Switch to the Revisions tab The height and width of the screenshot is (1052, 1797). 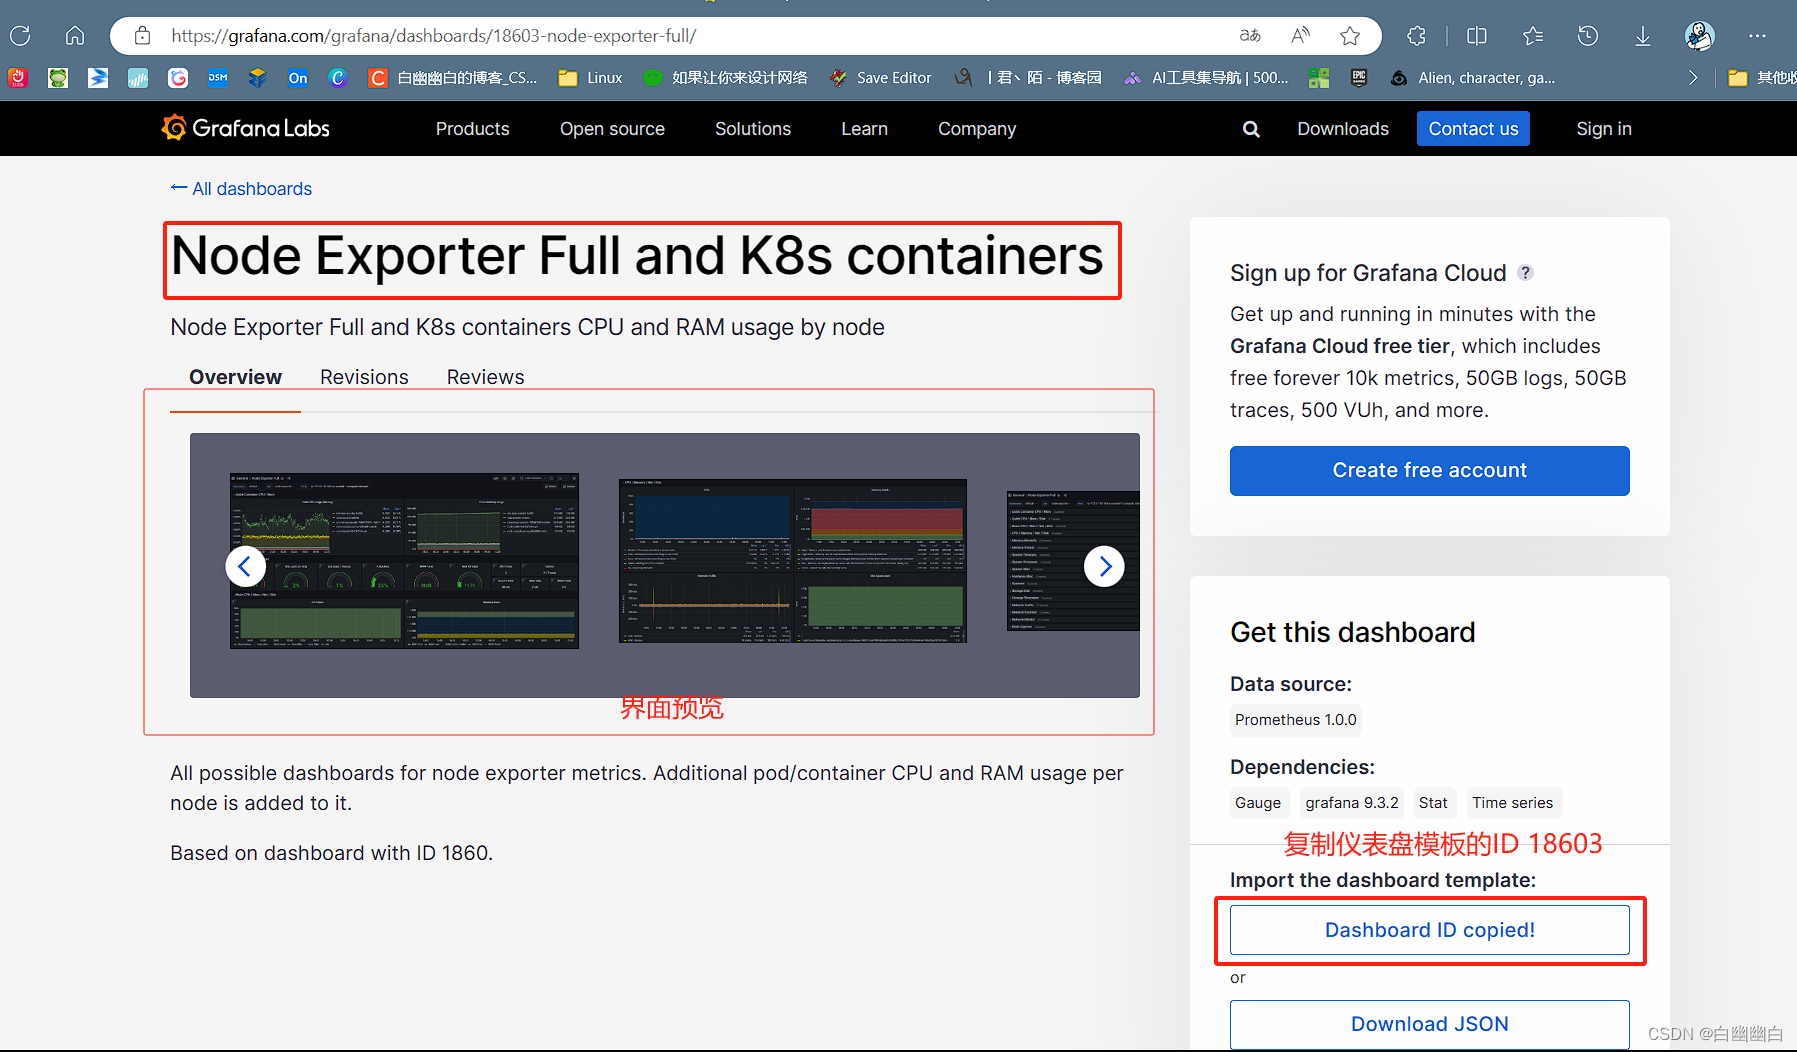(364, 377)
